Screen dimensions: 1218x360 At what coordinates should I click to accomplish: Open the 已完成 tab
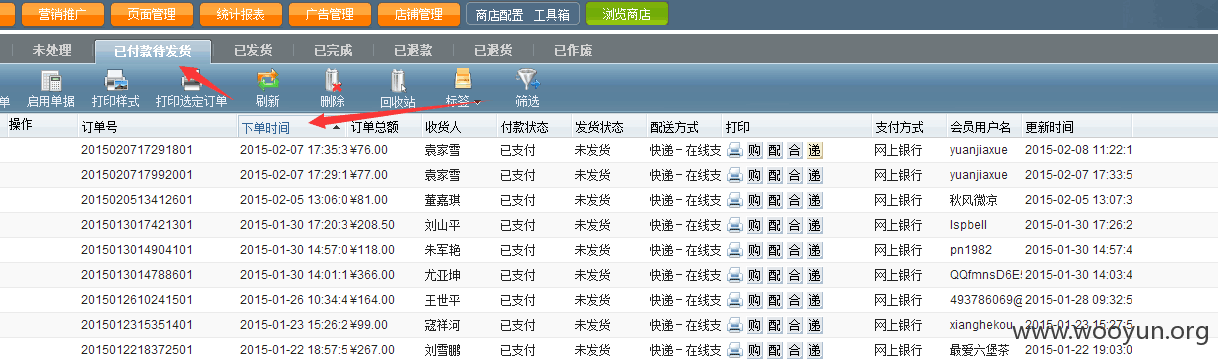332,50
